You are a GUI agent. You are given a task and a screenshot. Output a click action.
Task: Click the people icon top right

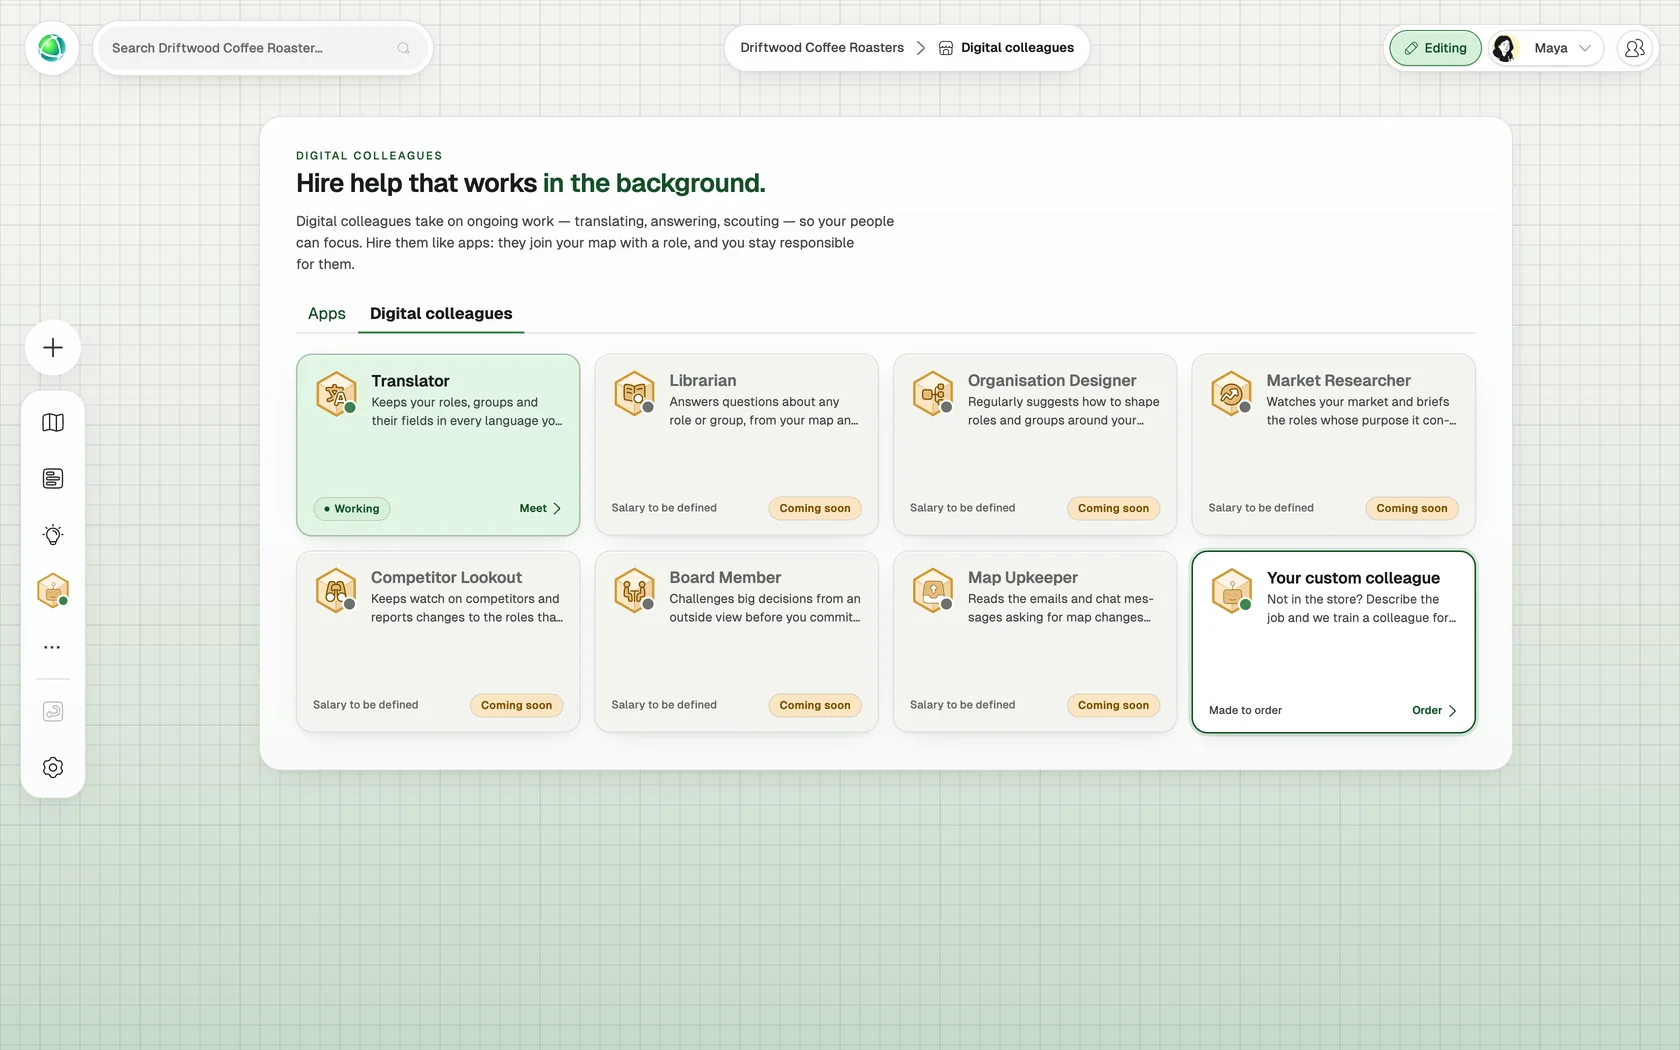click(1635, 48)
